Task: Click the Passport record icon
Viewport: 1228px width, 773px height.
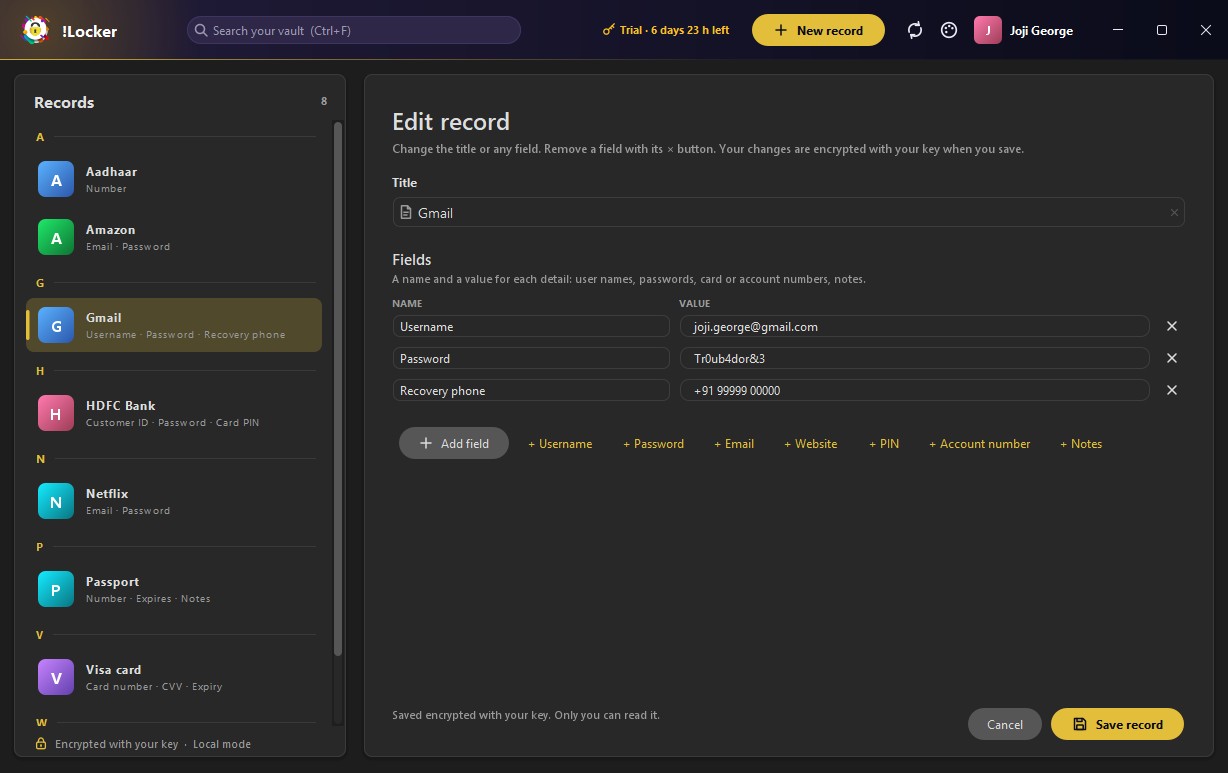Action: point(56,590)
